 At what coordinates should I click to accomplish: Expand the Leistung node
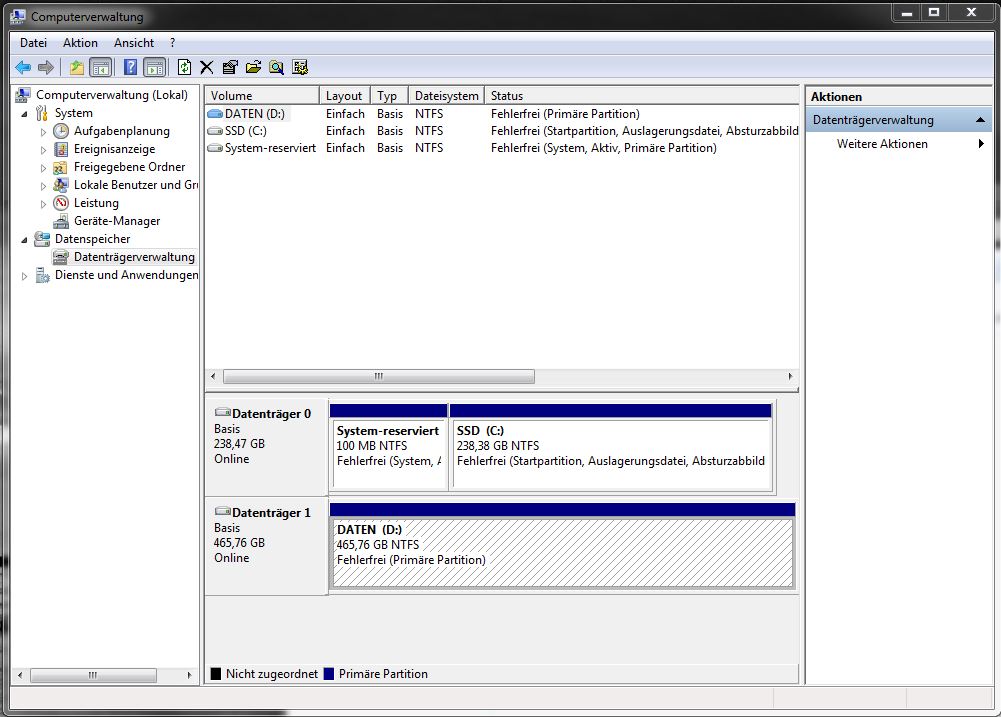coord(43,204)
